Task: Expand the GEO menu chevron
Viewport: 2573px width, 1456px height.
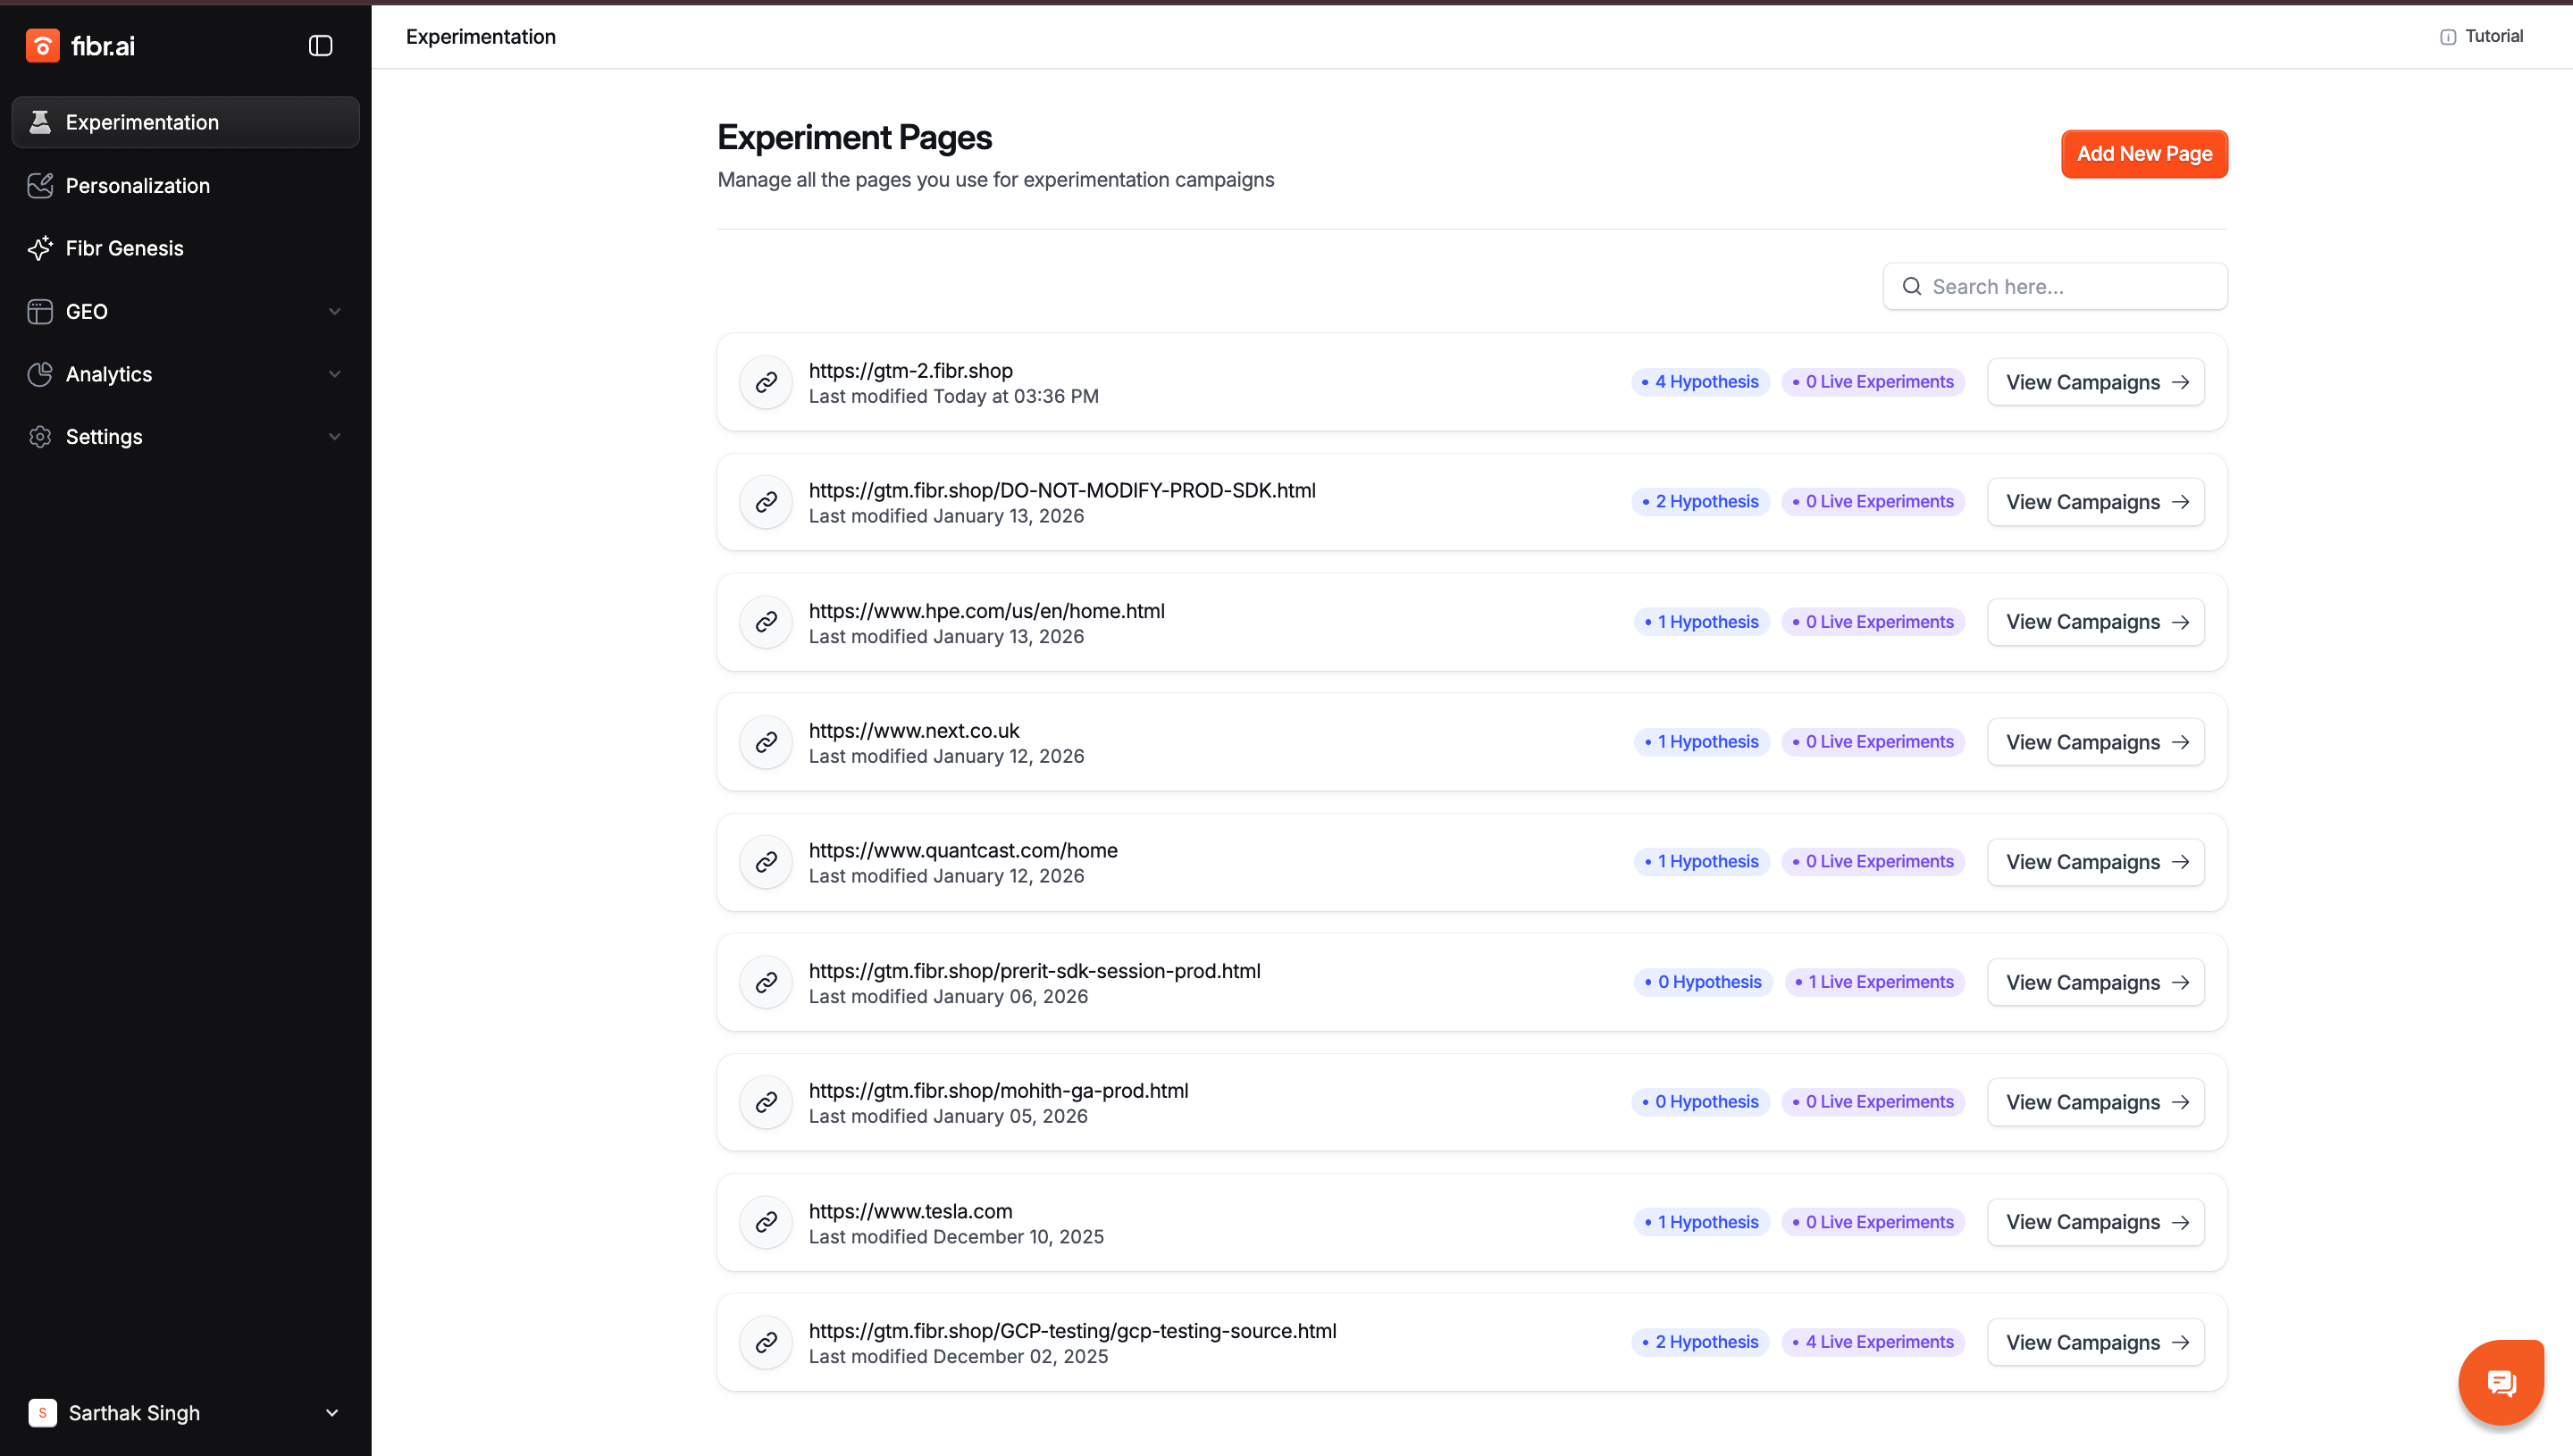Action: point(334,312)
